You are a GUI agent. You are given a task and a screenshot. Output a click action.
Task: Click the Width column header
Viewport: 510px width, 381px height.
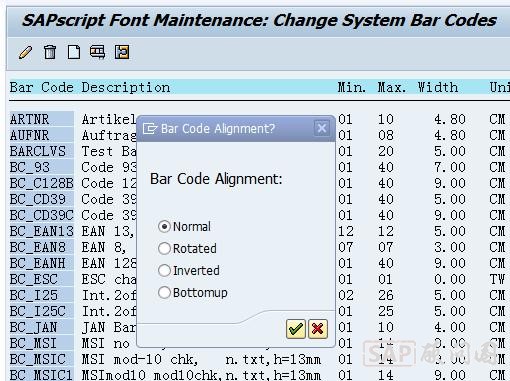click(x=438, y=88)
